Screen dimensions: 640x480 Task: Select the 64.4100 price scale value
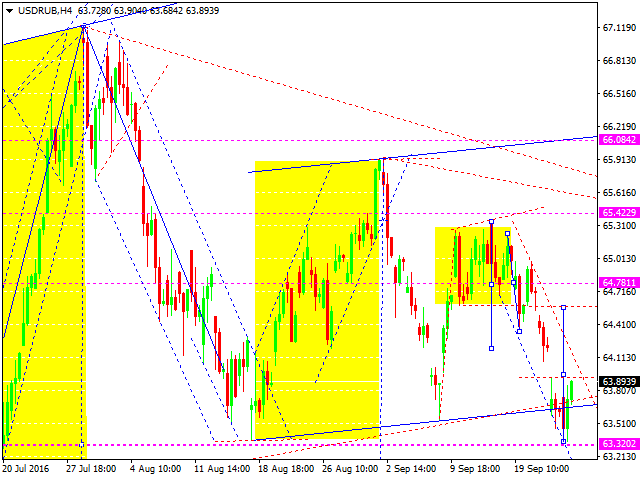click(x=620, y=325)
